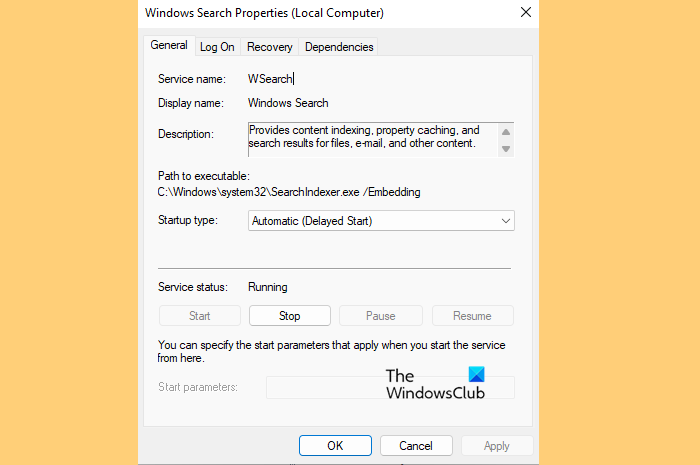Dismiss the dialog with Cancel

tap(416, 445)
